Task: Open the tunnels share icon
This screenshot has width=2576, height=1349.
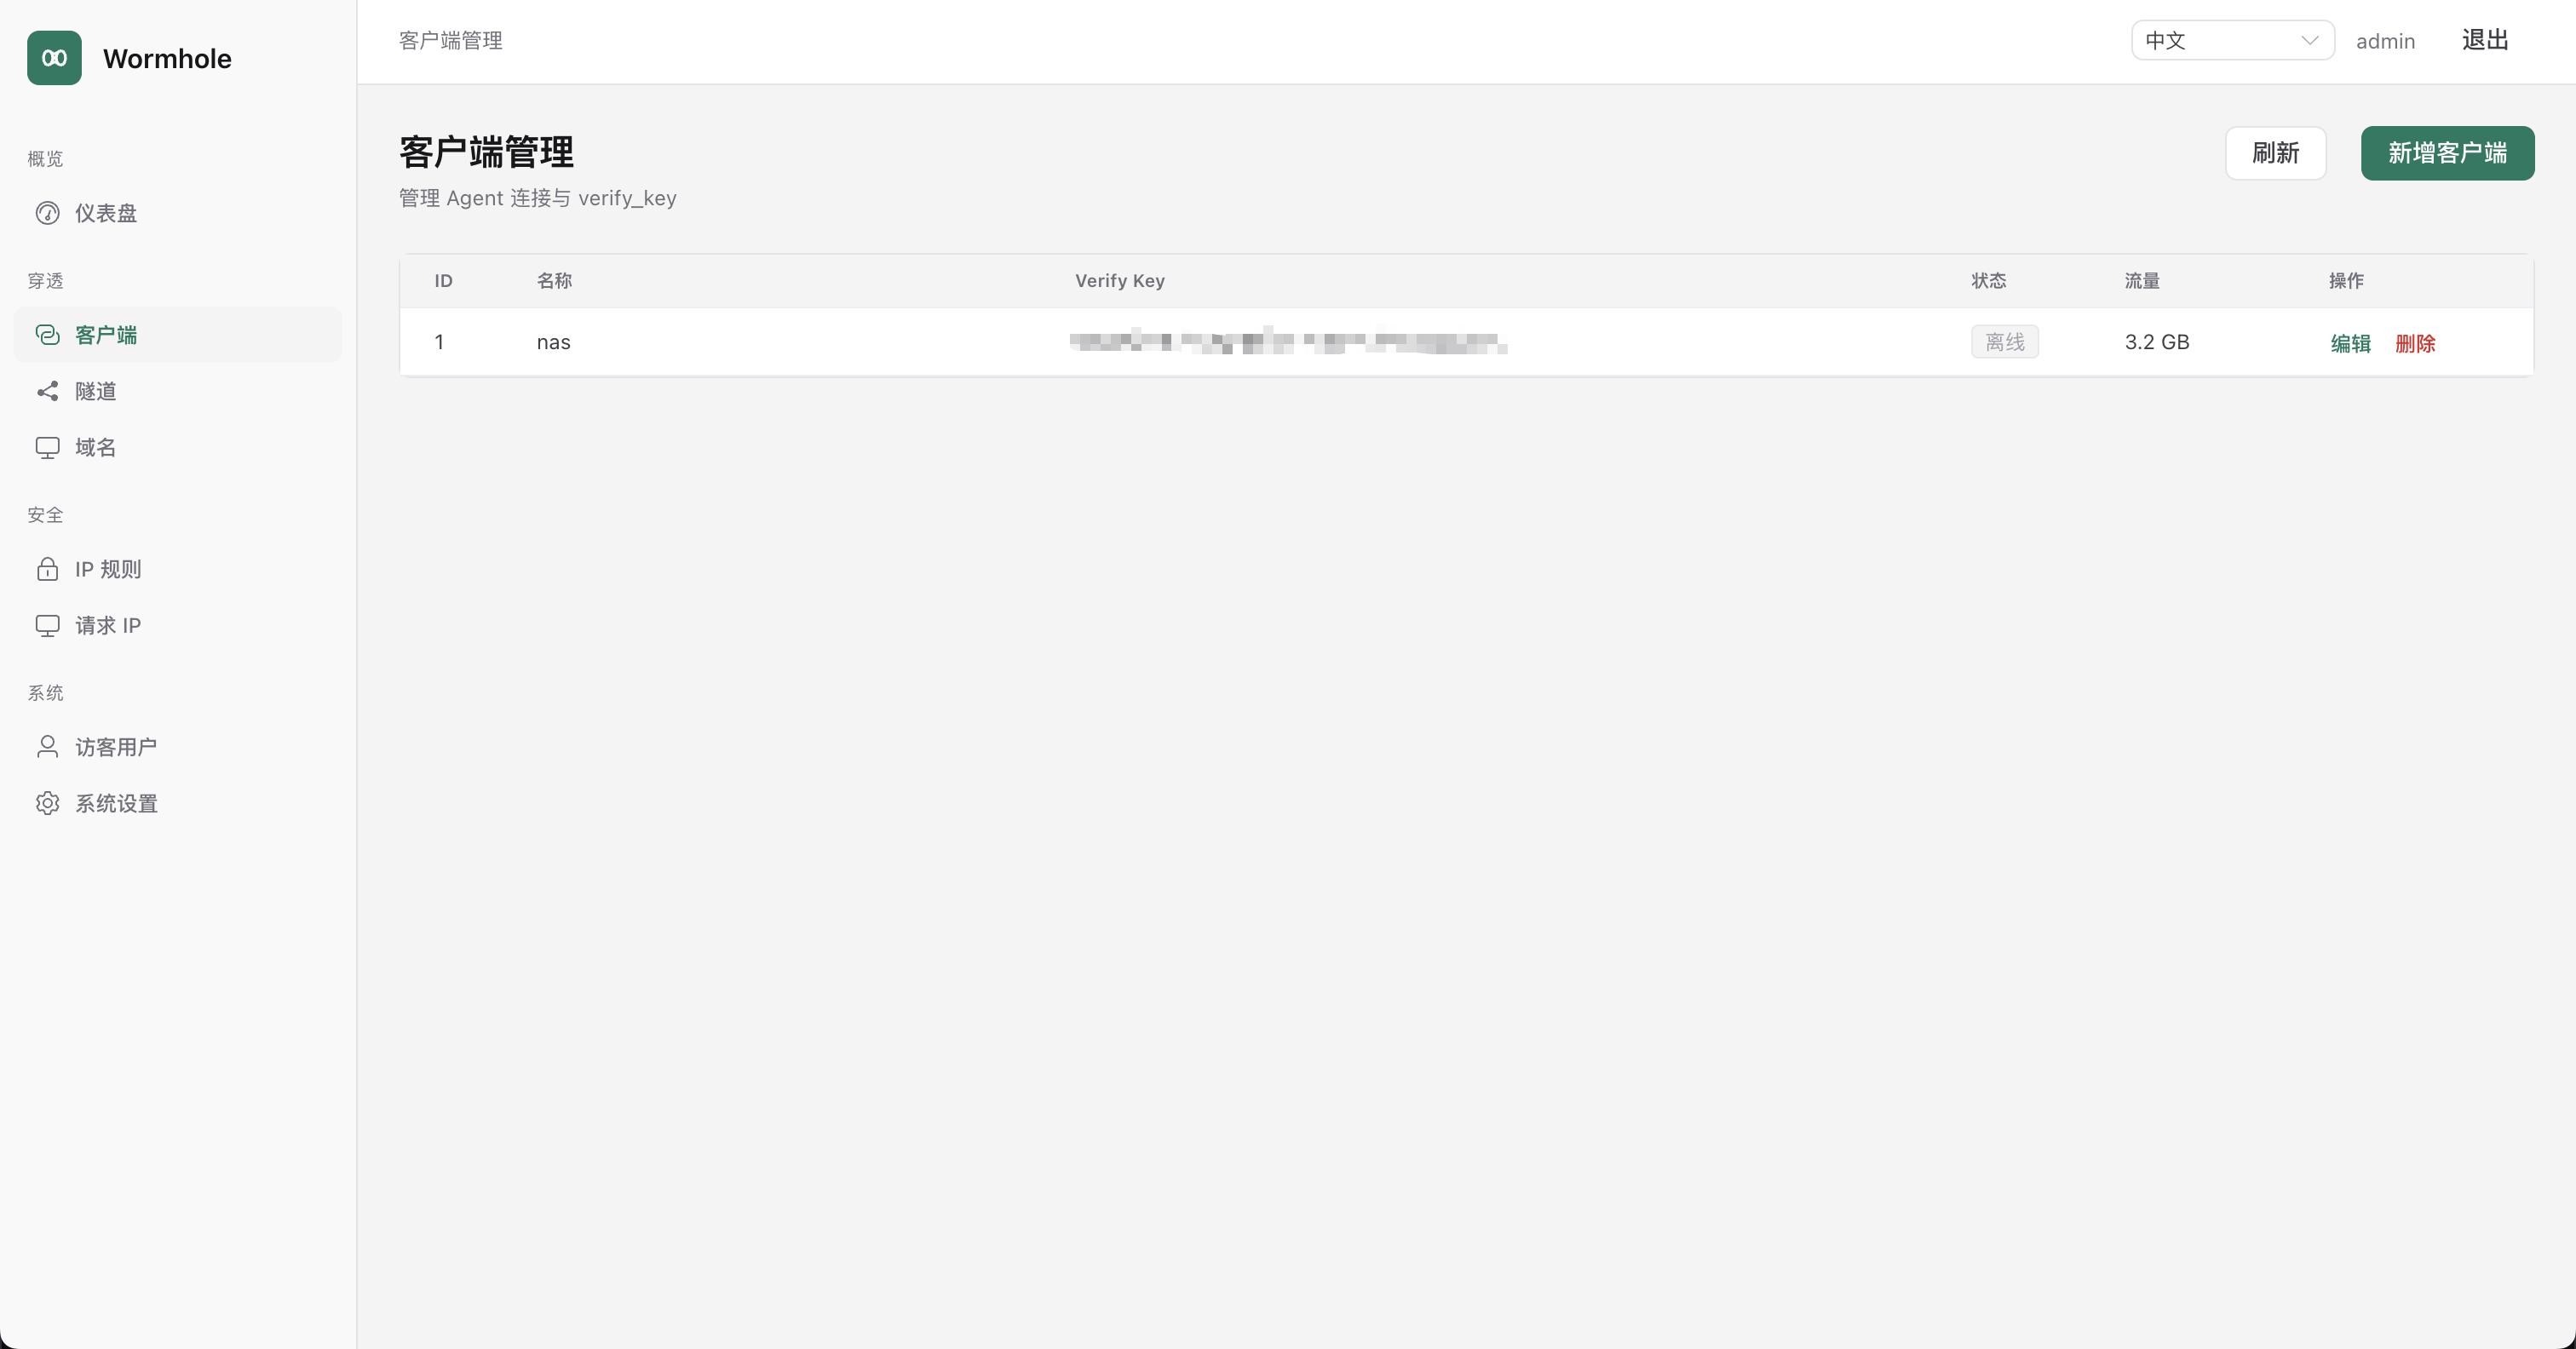Action: (x=47, y=391)
